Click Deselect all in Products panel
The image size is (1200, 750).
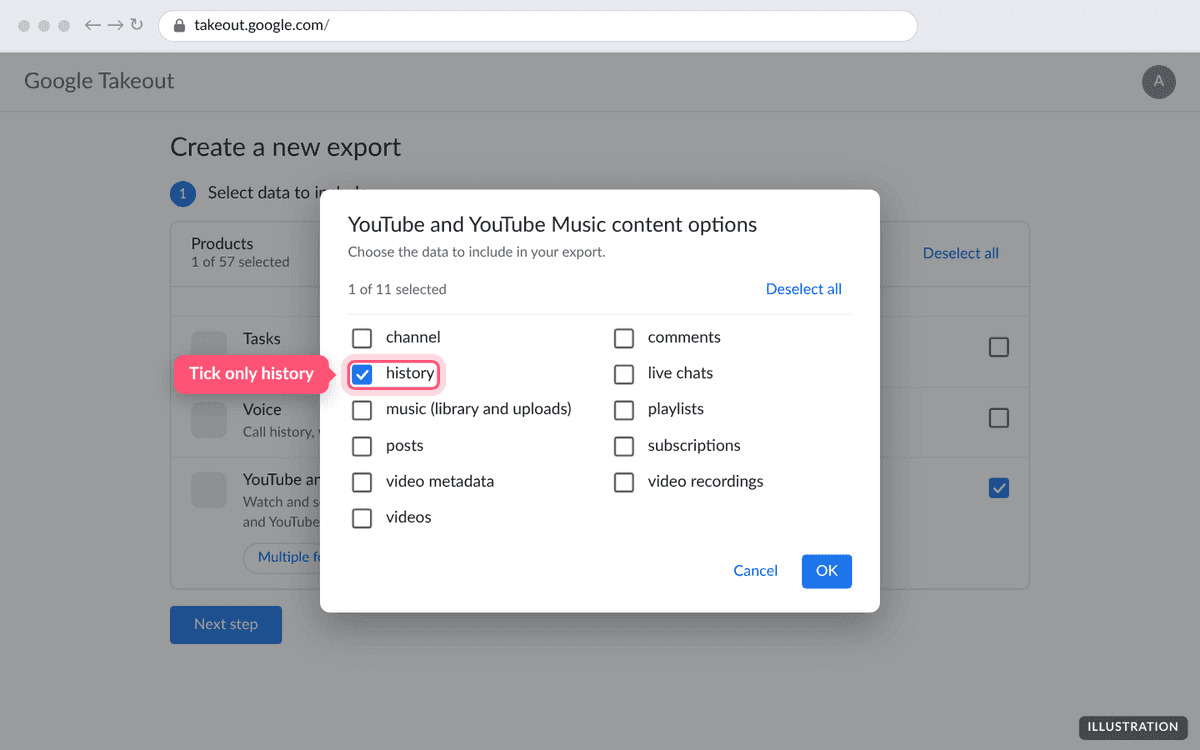click(961, 253)
